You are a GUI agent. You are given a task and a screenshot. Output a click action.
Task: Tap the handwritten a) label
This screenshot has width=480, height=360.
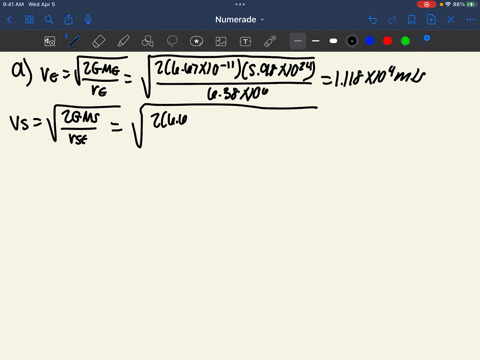tap(22, 73)
